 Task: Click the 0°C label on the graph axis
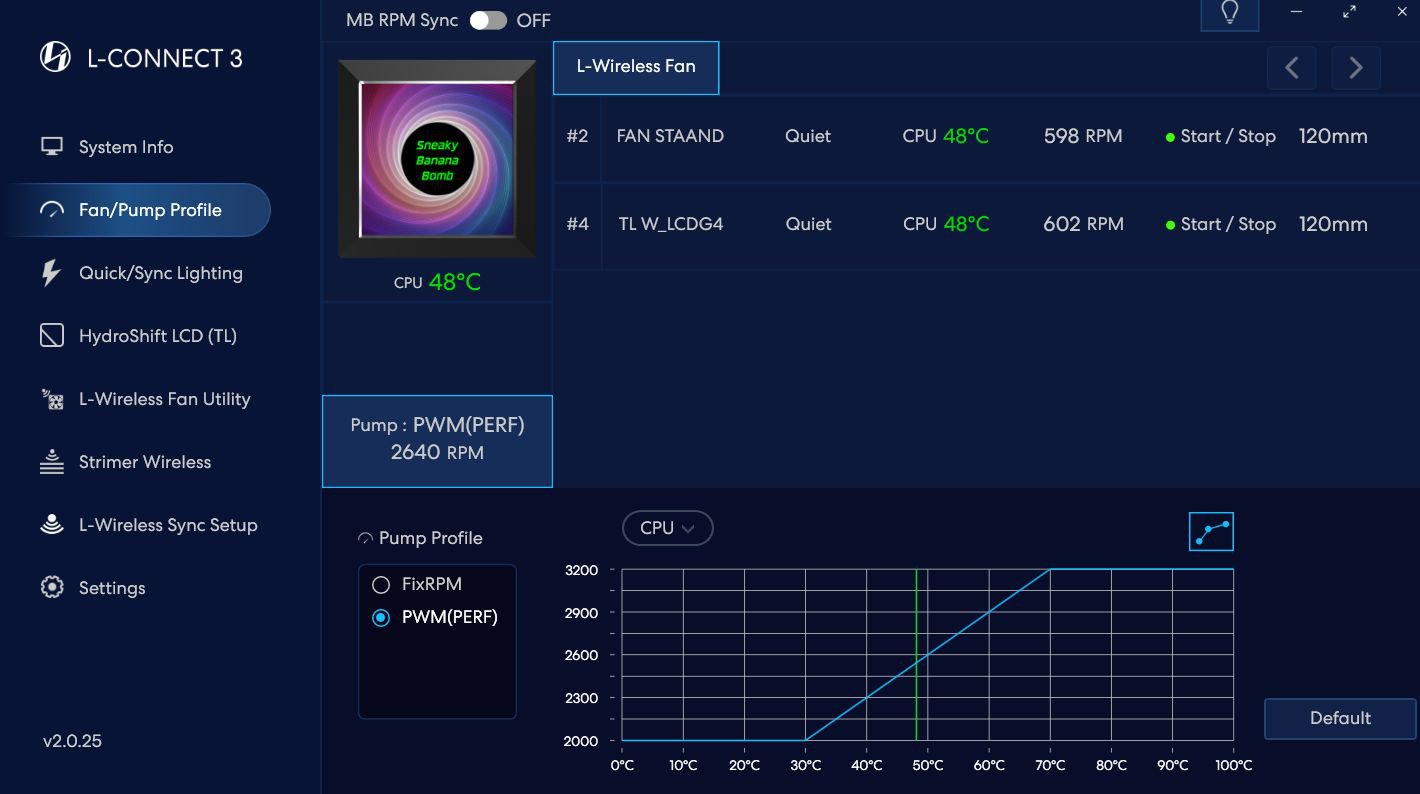[x=622, y=766]
